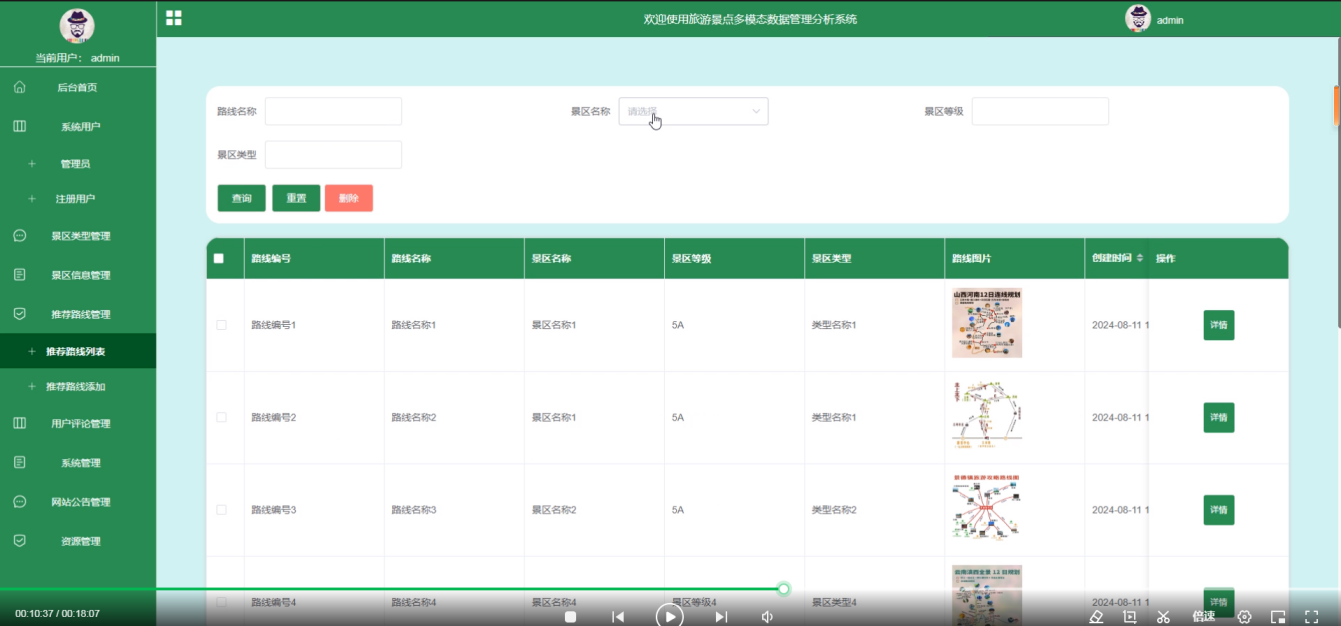1341x626 pixels.
Task: Click the plus icon beside 管理员
Action: (x=32, y=163)
